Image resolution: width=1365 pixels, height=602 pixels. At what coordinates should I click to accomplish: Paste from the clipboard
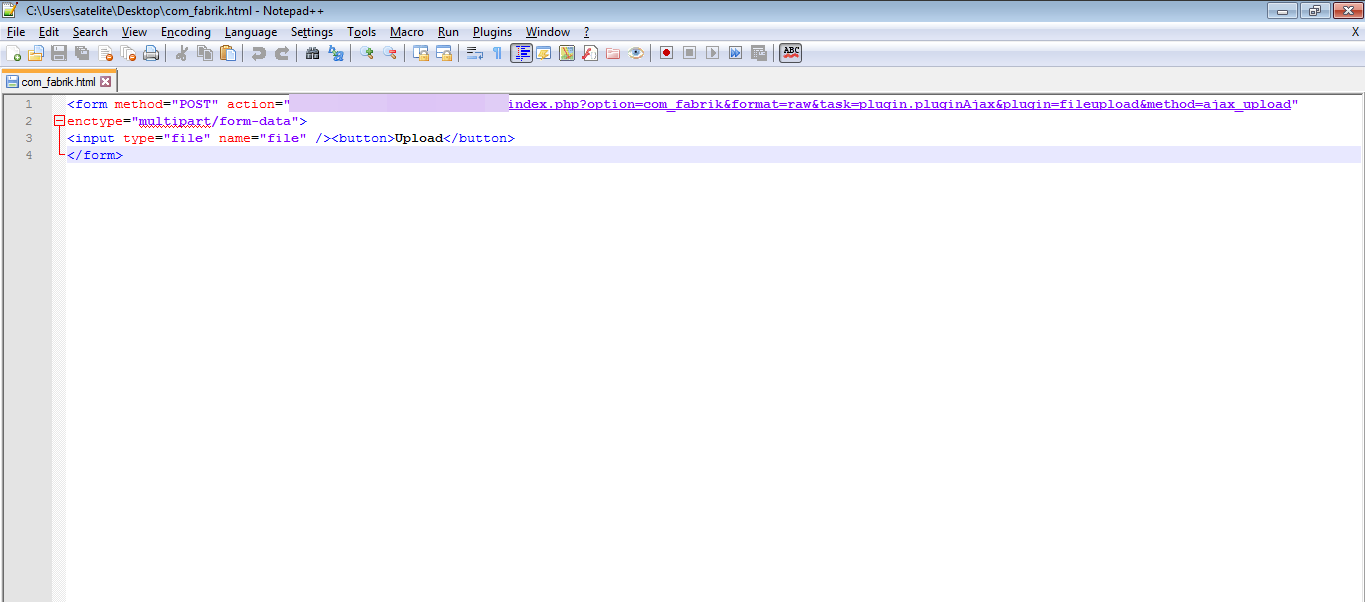[x=227, y=52]
